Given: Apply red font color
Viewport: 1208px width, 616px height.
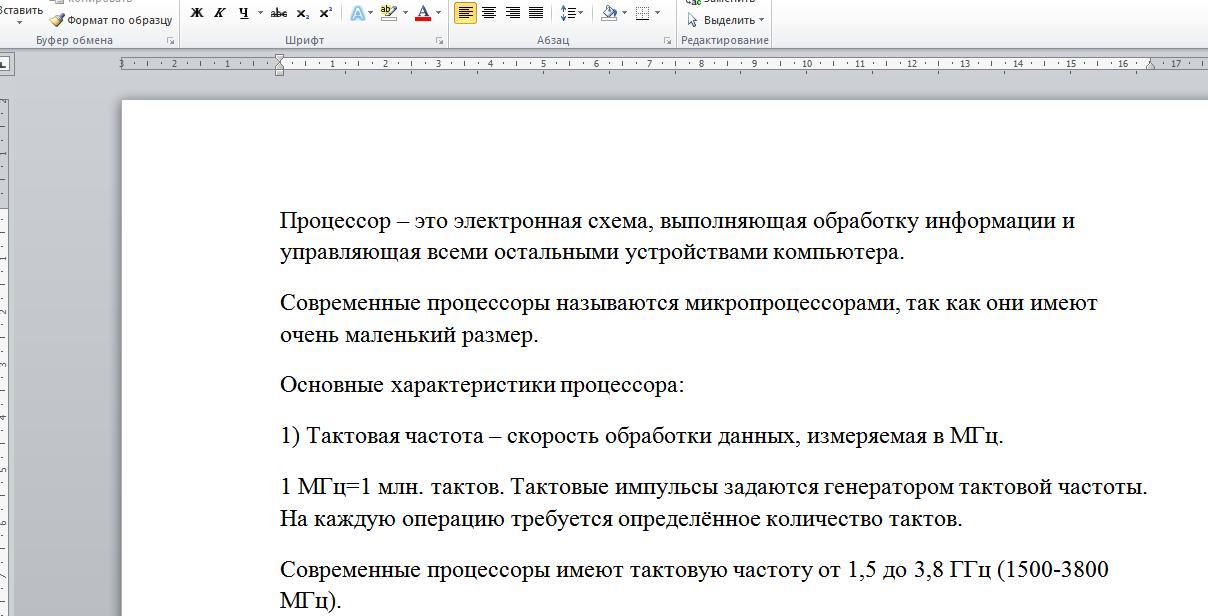Looking at the screenshot, I should coord(423,13).
